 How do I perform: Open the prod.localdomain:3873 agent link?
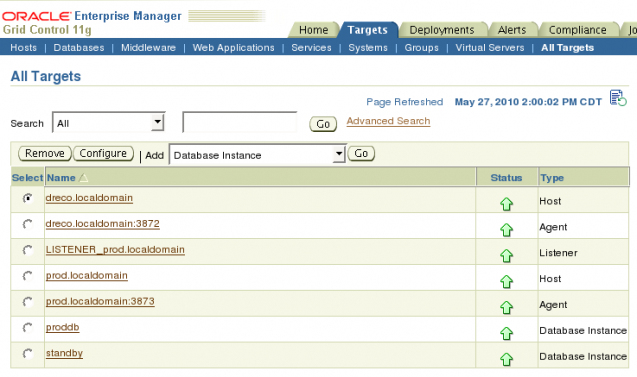100,301
